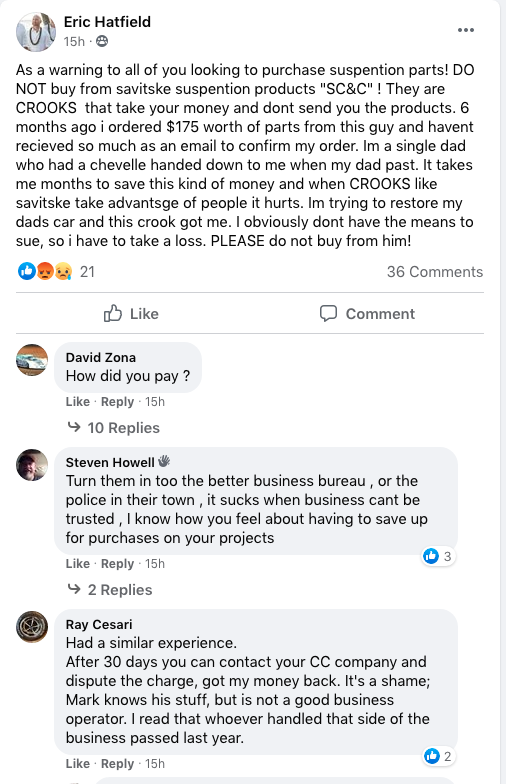Open Eric Hatfield's profile name link
This screenshot has height=784, width=506.
click(107, 22)
